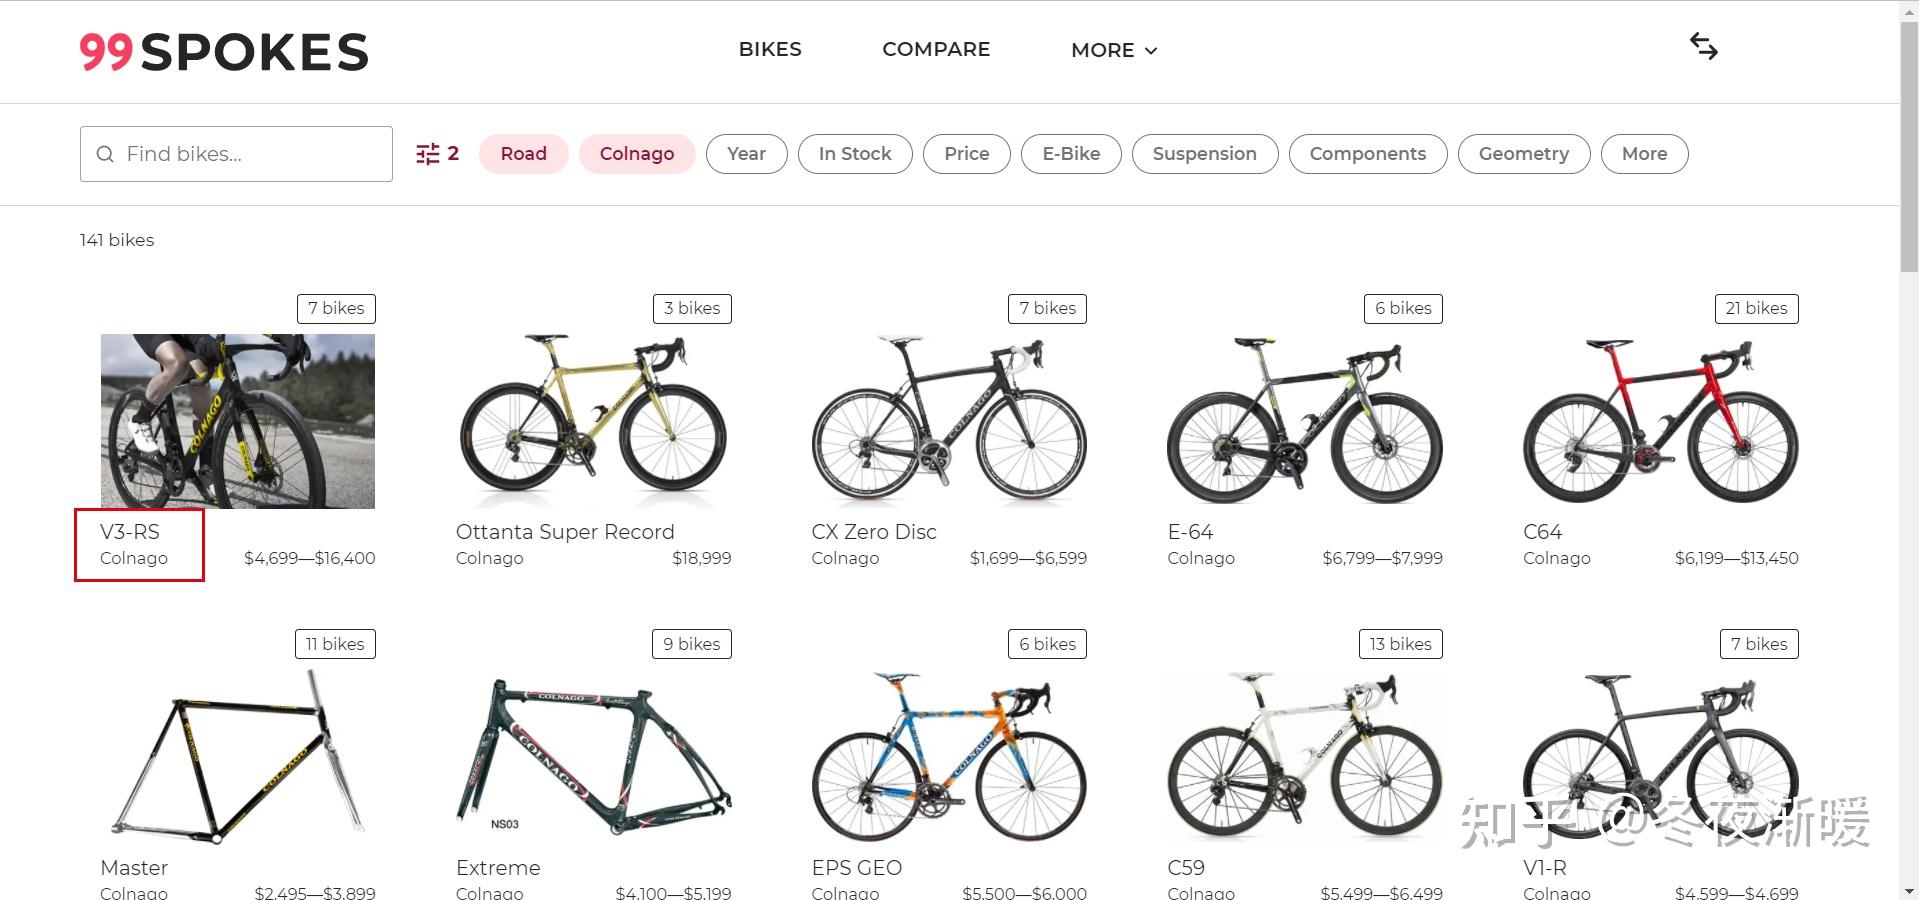Screen dimensions: 1919x900
Task: Open the COMPARE page
Action: 936,49
